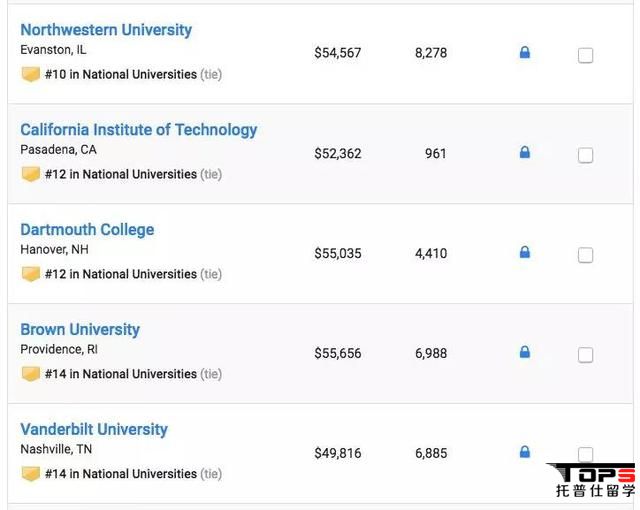
Task: Open the California Institute of Technology link
Action: pos(139,130)
